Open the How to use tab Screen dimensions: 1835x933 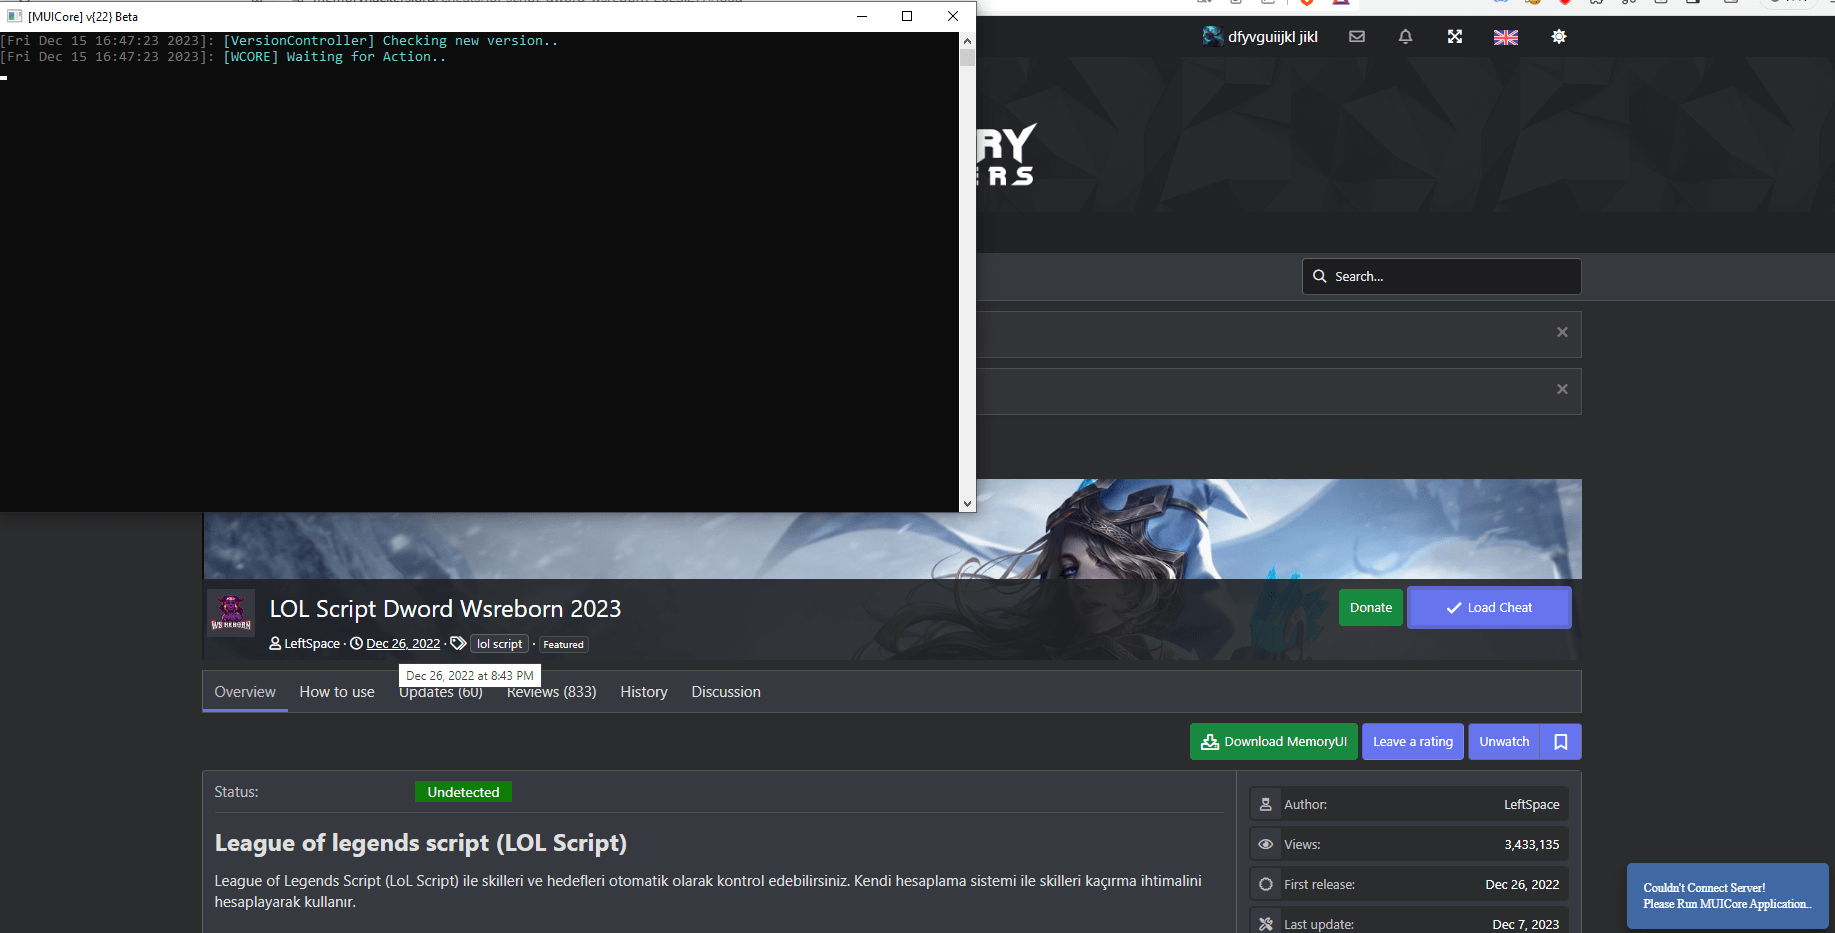pos(337,692)
